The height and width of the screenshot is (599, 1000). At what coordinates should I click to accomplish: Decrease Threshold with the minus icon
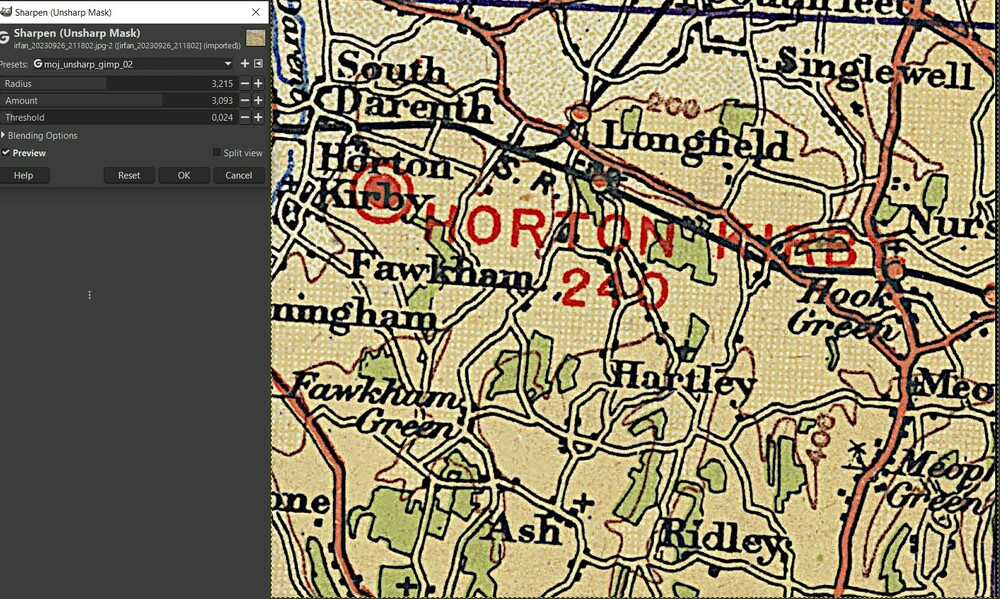(x=244, y=117)
